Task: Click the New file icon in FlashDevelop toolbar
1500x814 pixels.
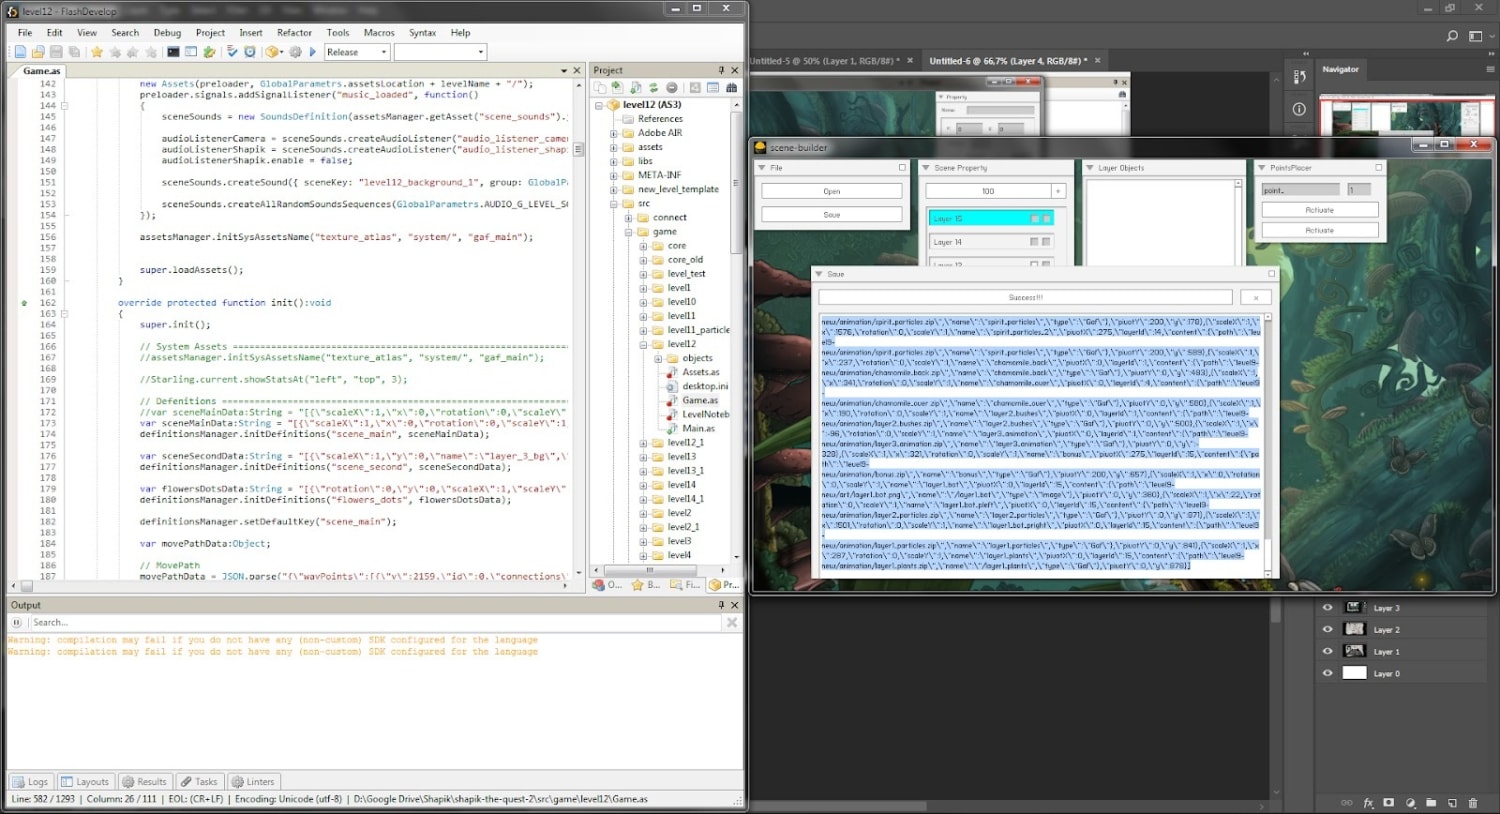Action: [x=20, y=52]
